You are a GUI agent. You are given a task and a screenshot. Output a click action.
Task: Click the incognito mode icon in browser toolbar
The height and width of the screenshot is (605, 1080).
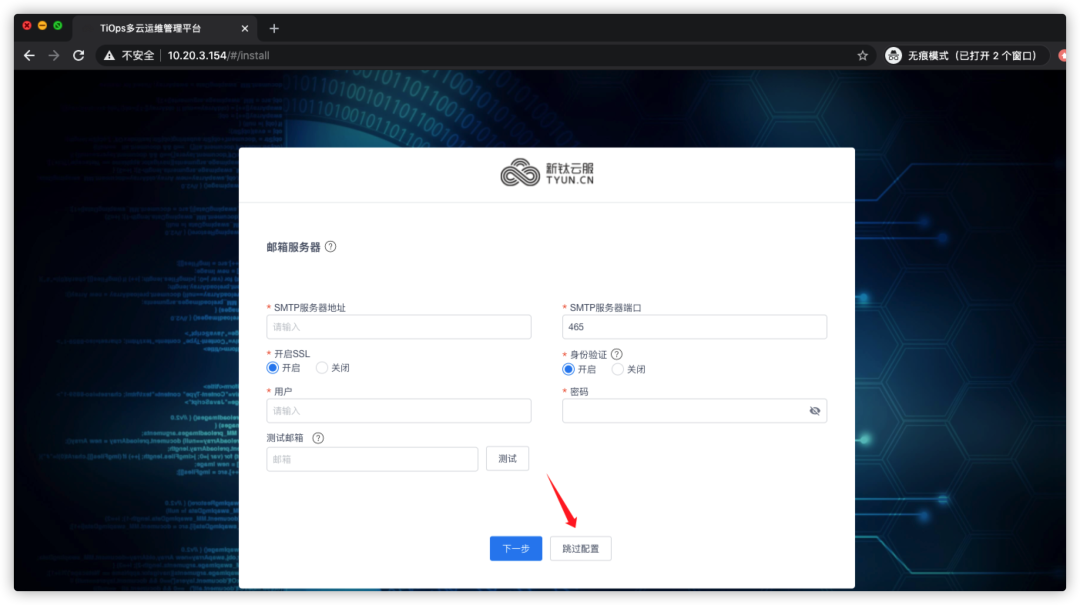[x=893, y=55]
